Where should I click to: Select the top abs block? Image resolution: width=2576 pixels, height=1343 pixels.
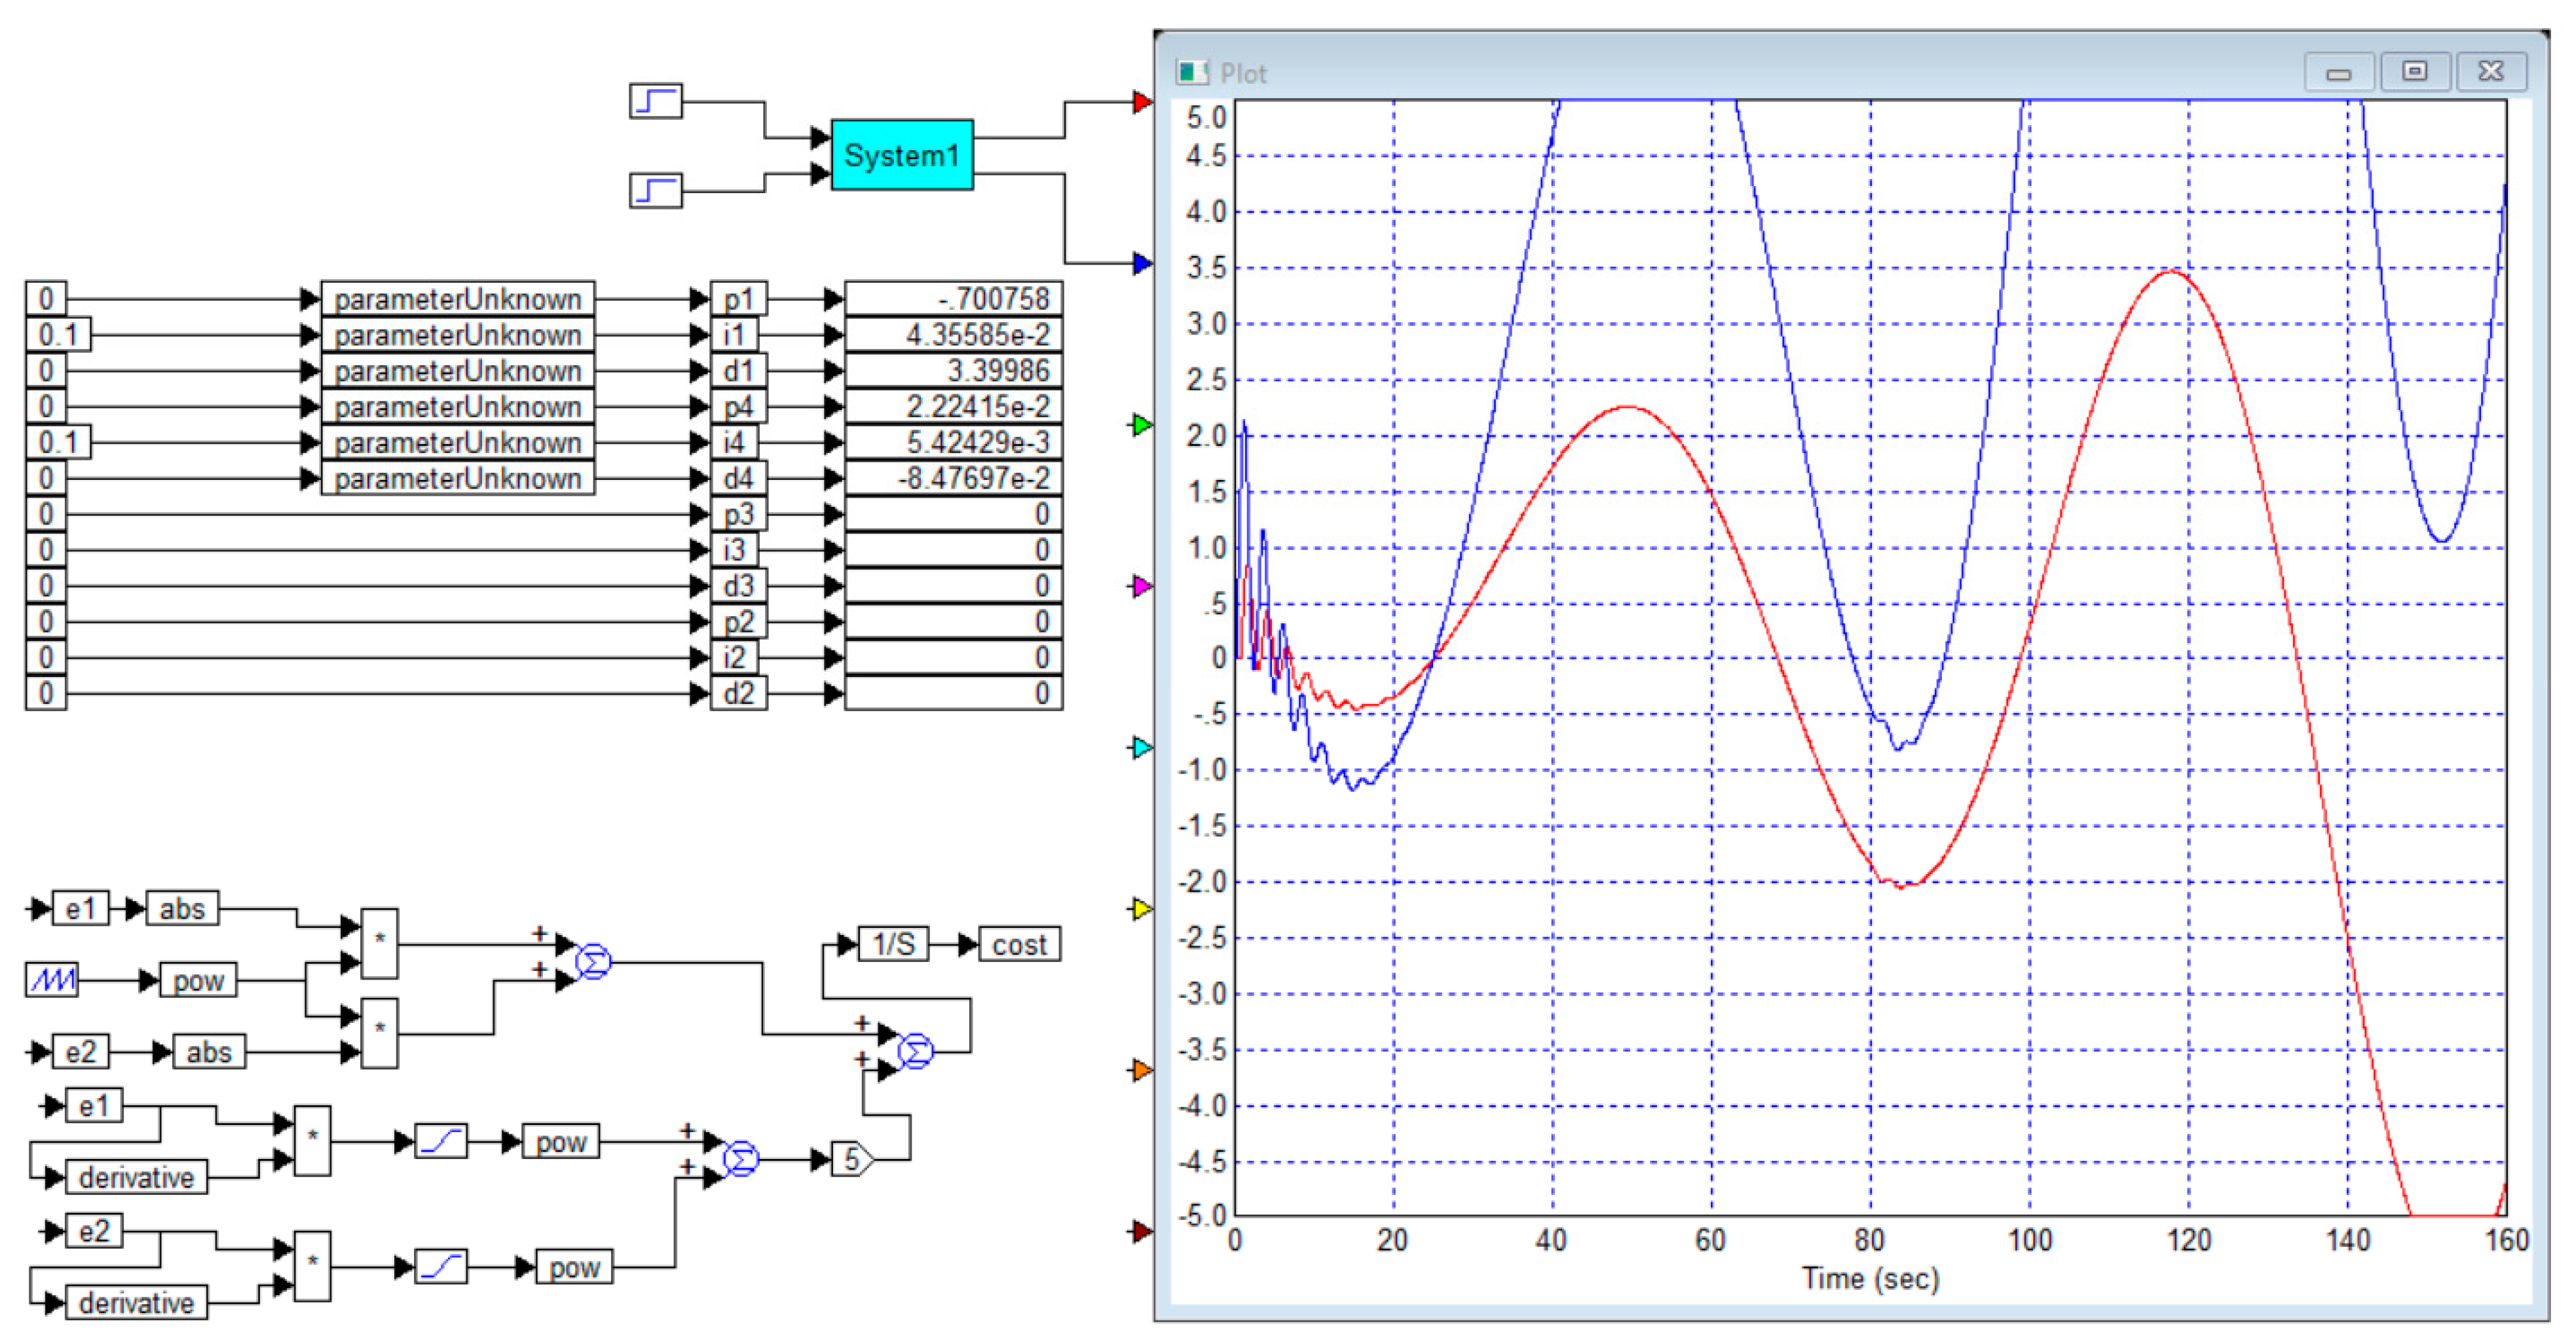coord(182,908)
